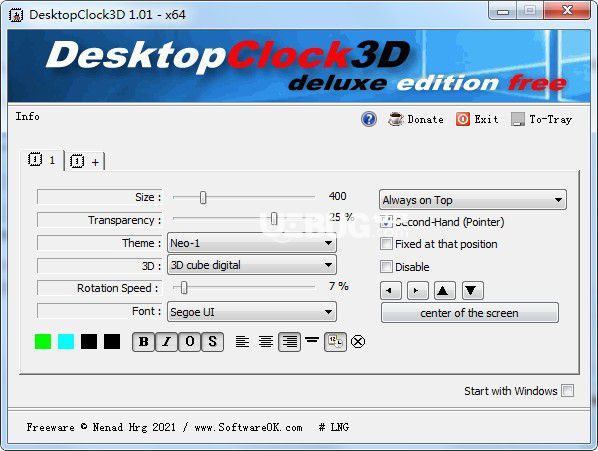Expand the Always on Top dropdown
Screen dimensions: 598x451
(473, 200)
